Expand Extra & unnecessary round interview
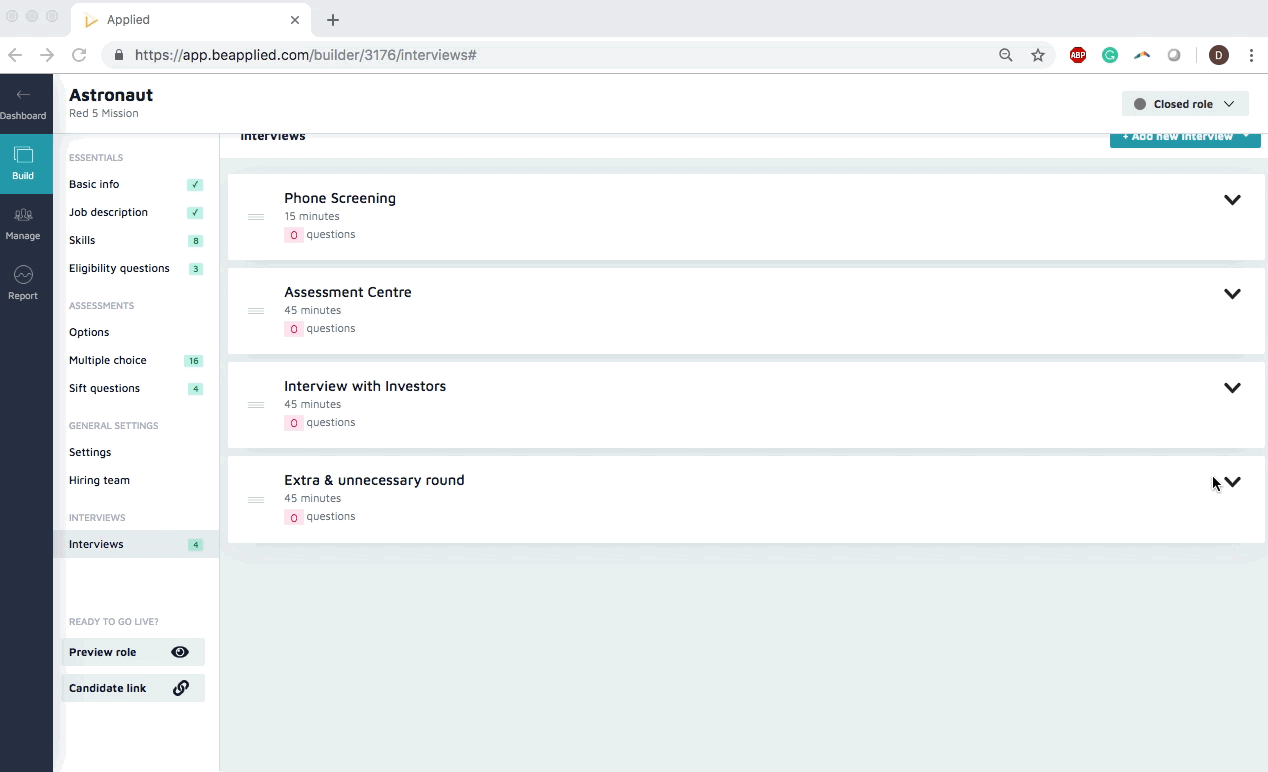Screen dimensions: 1268x772 (1232, 482)
